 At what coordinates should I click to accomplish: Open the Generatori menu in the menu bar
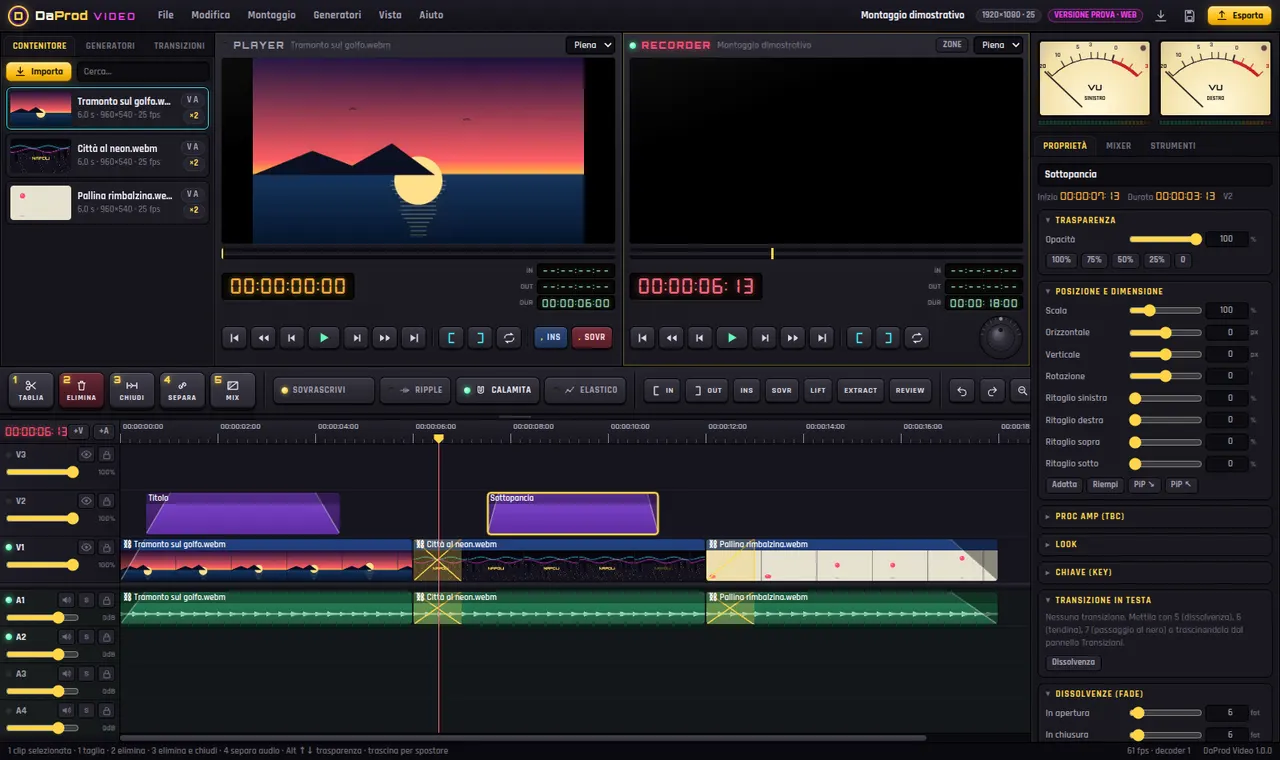point(337,15)
